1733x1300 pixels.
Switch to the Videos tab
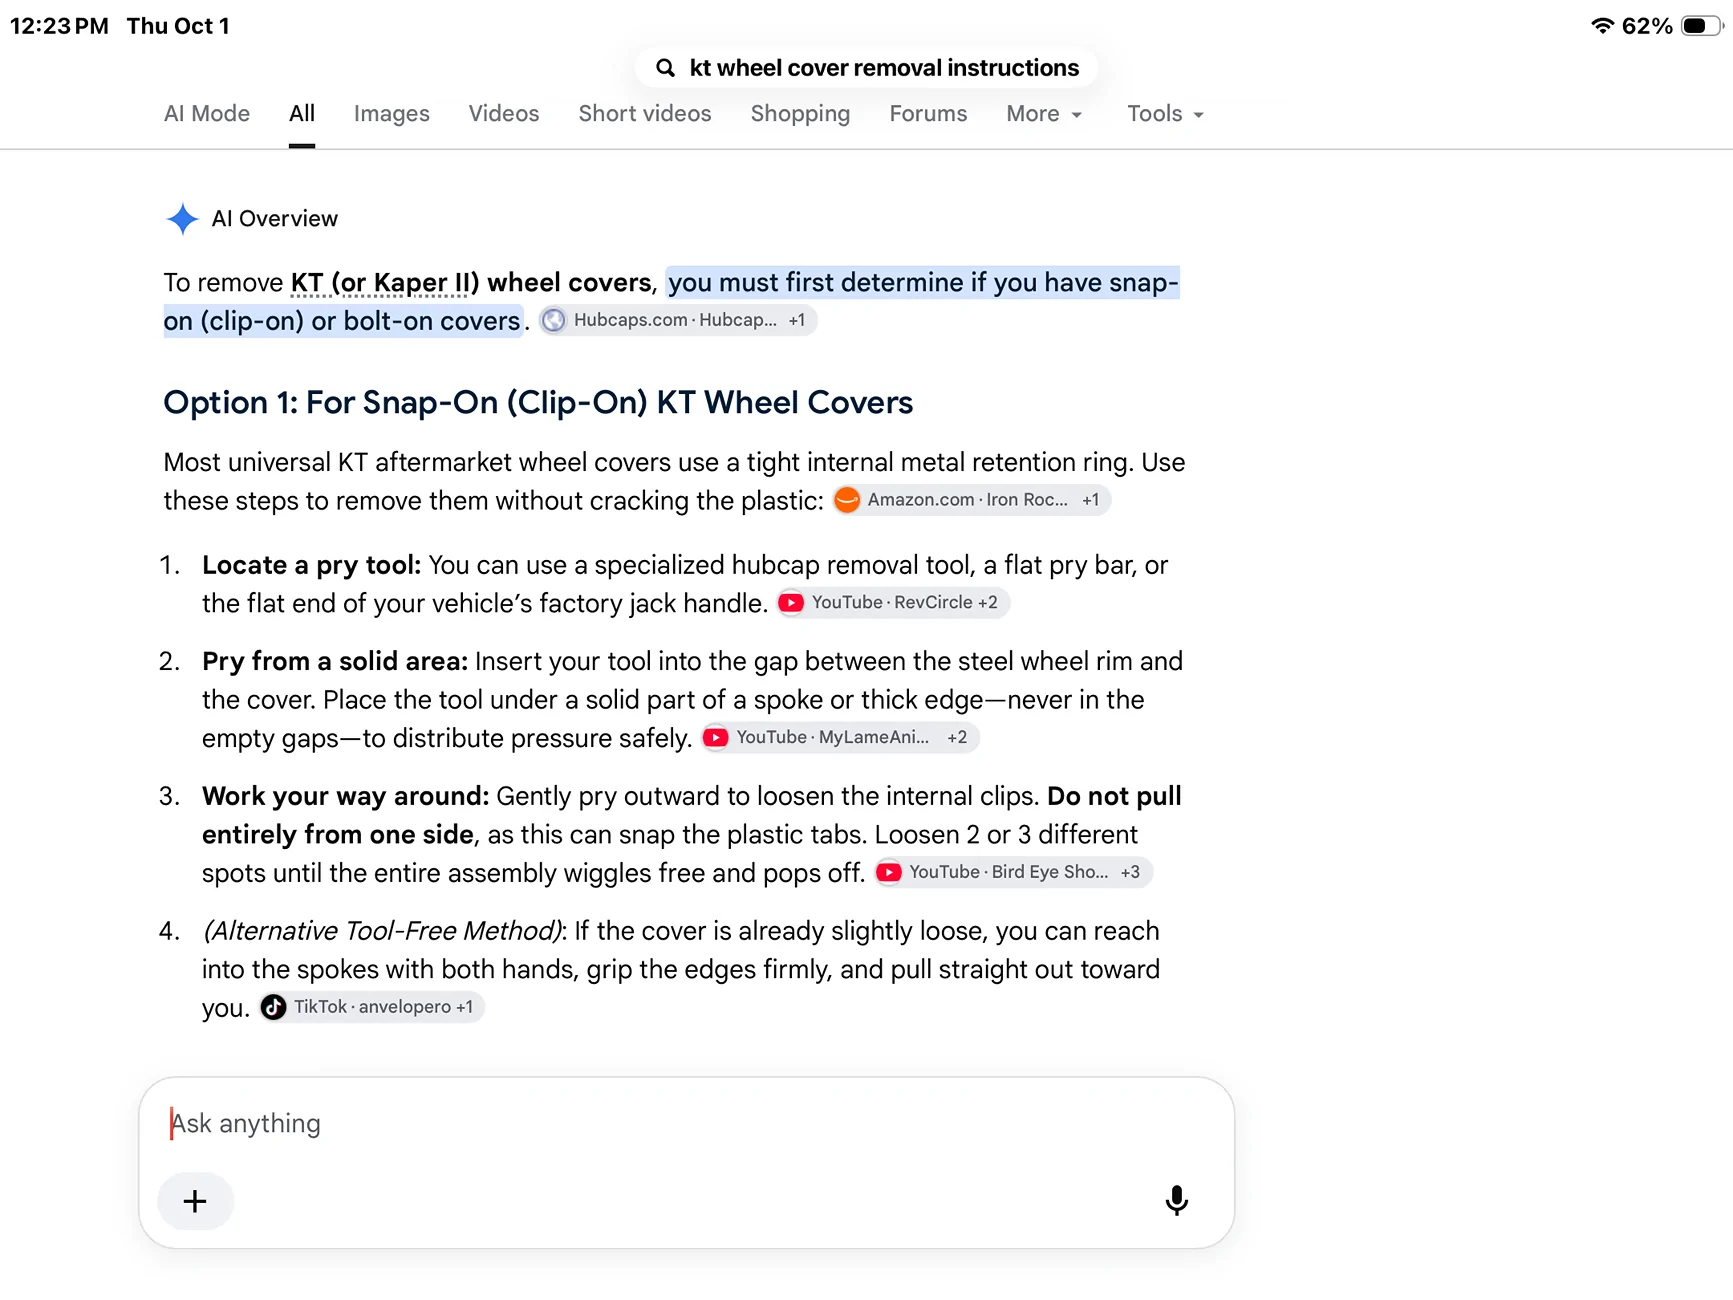(x=504, y=114)
